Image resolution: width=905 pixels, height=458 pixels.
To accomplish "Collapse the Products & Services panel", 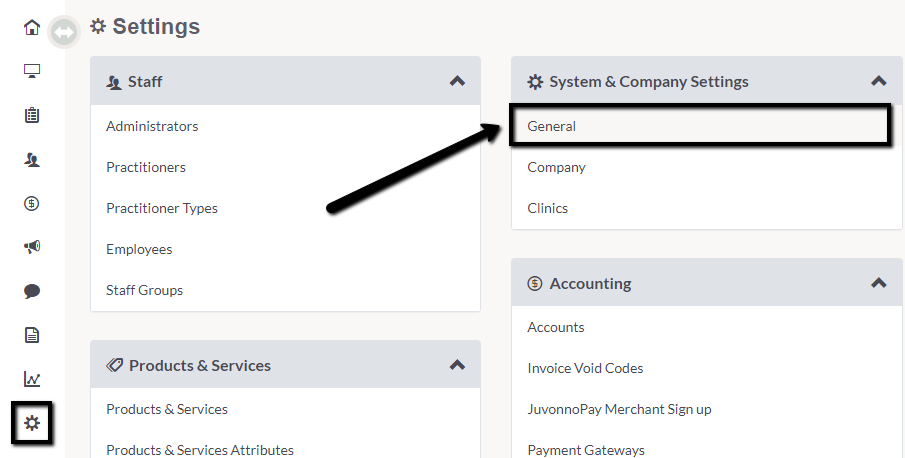I will (457, 365).
